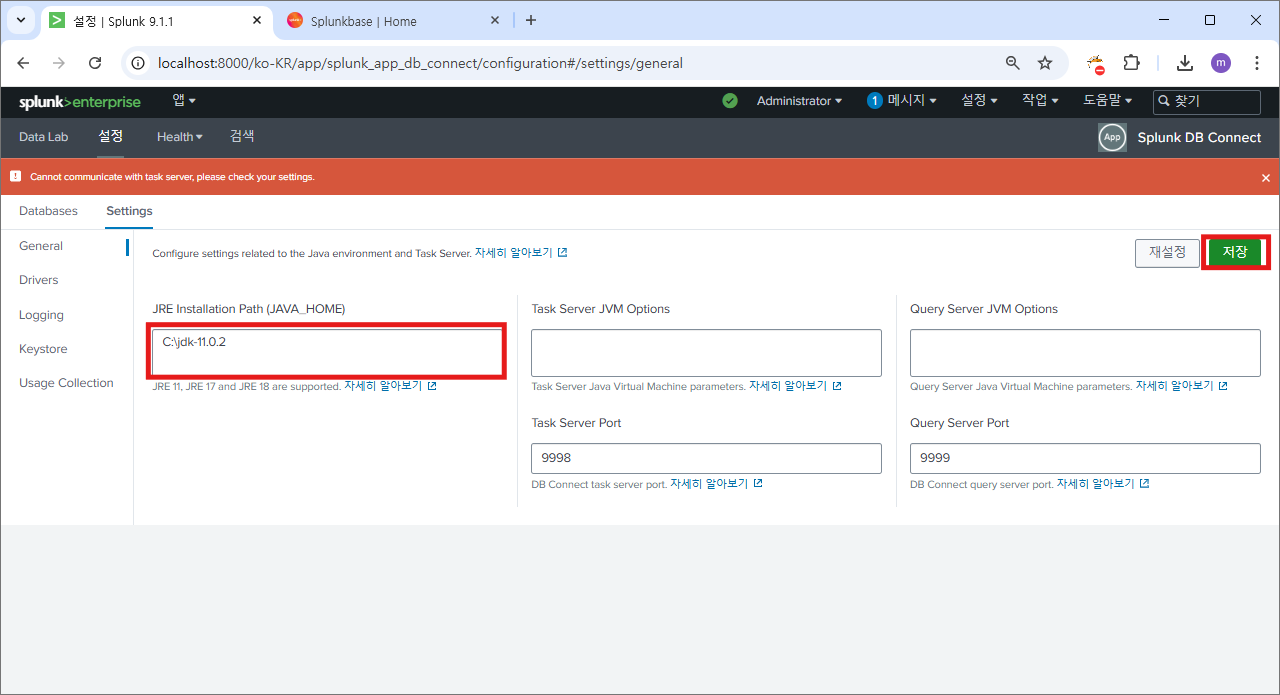The width and height of the screenshot is (1280, 695).
Task: Open 검색 in the app navigation
Action: 242,136
